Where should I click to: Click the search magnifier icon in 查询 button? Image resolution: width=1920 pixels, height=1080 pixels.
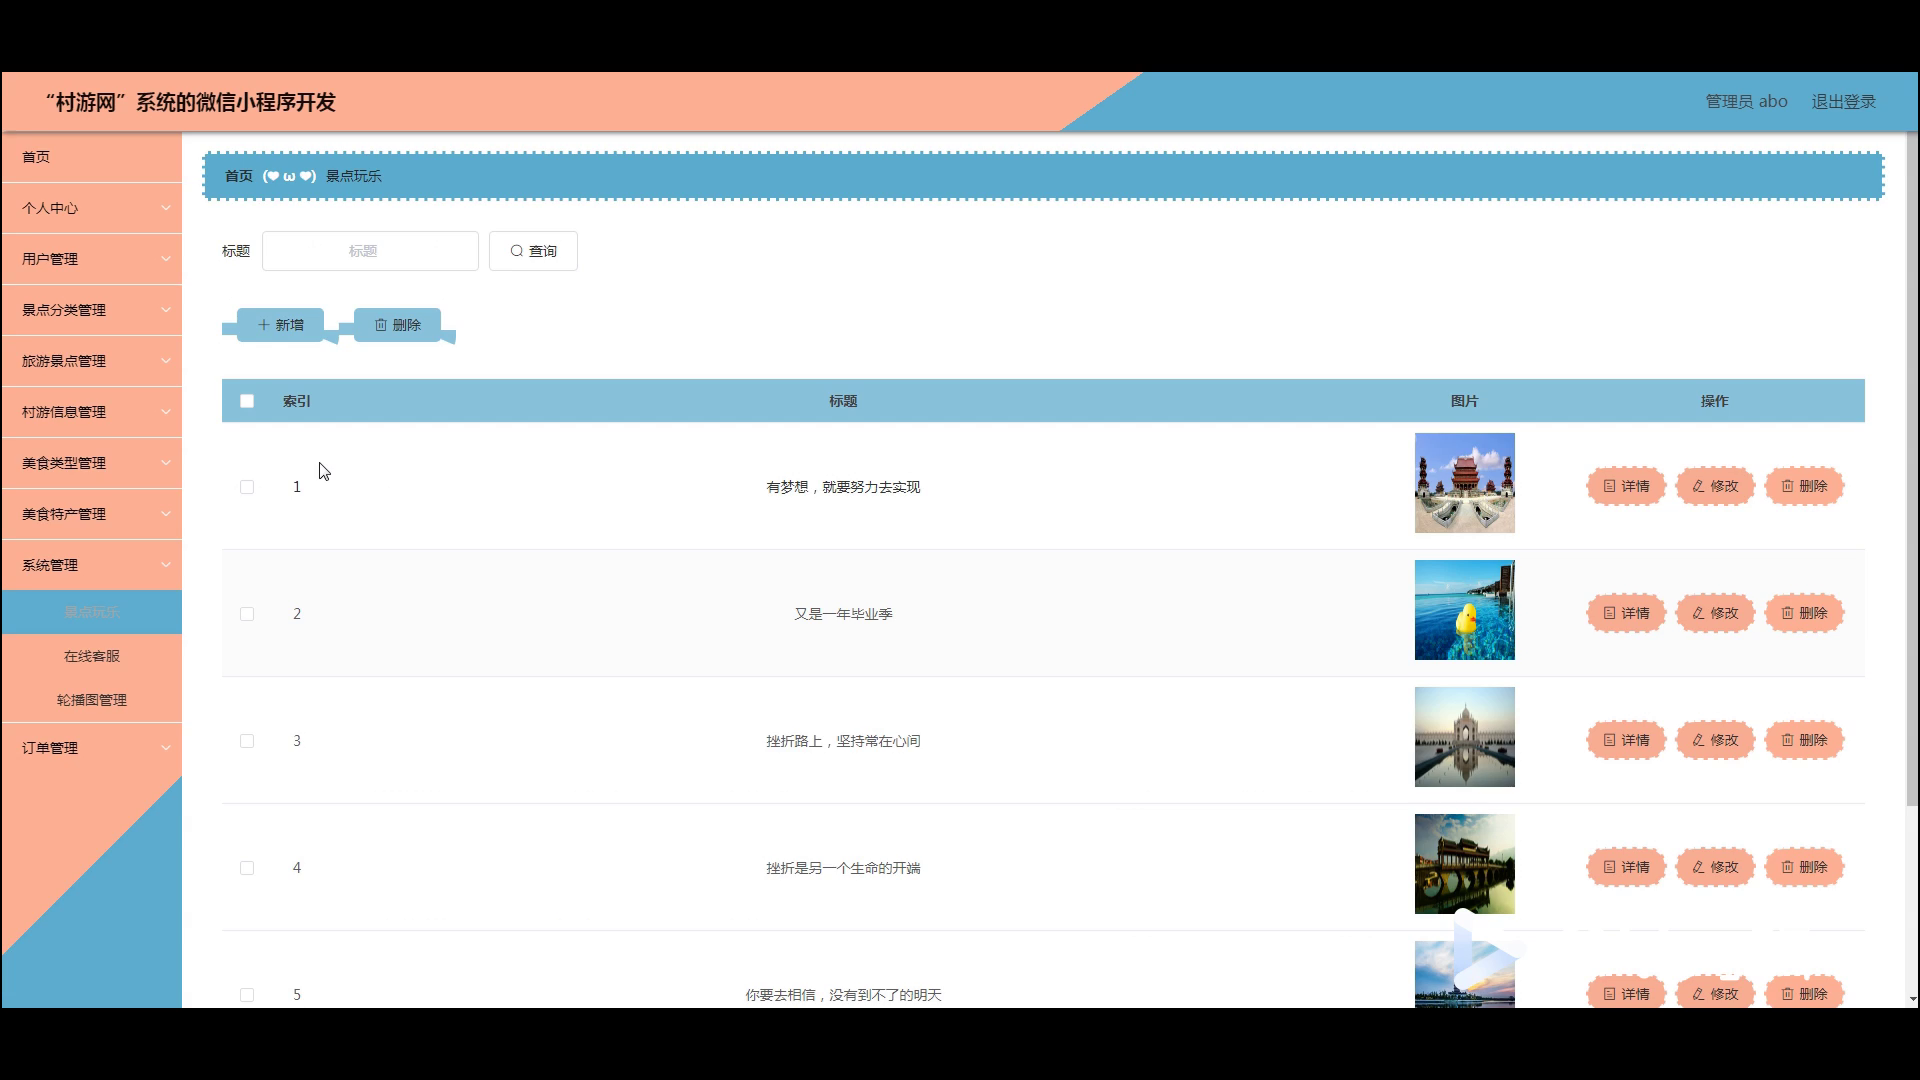pos(517,251)
